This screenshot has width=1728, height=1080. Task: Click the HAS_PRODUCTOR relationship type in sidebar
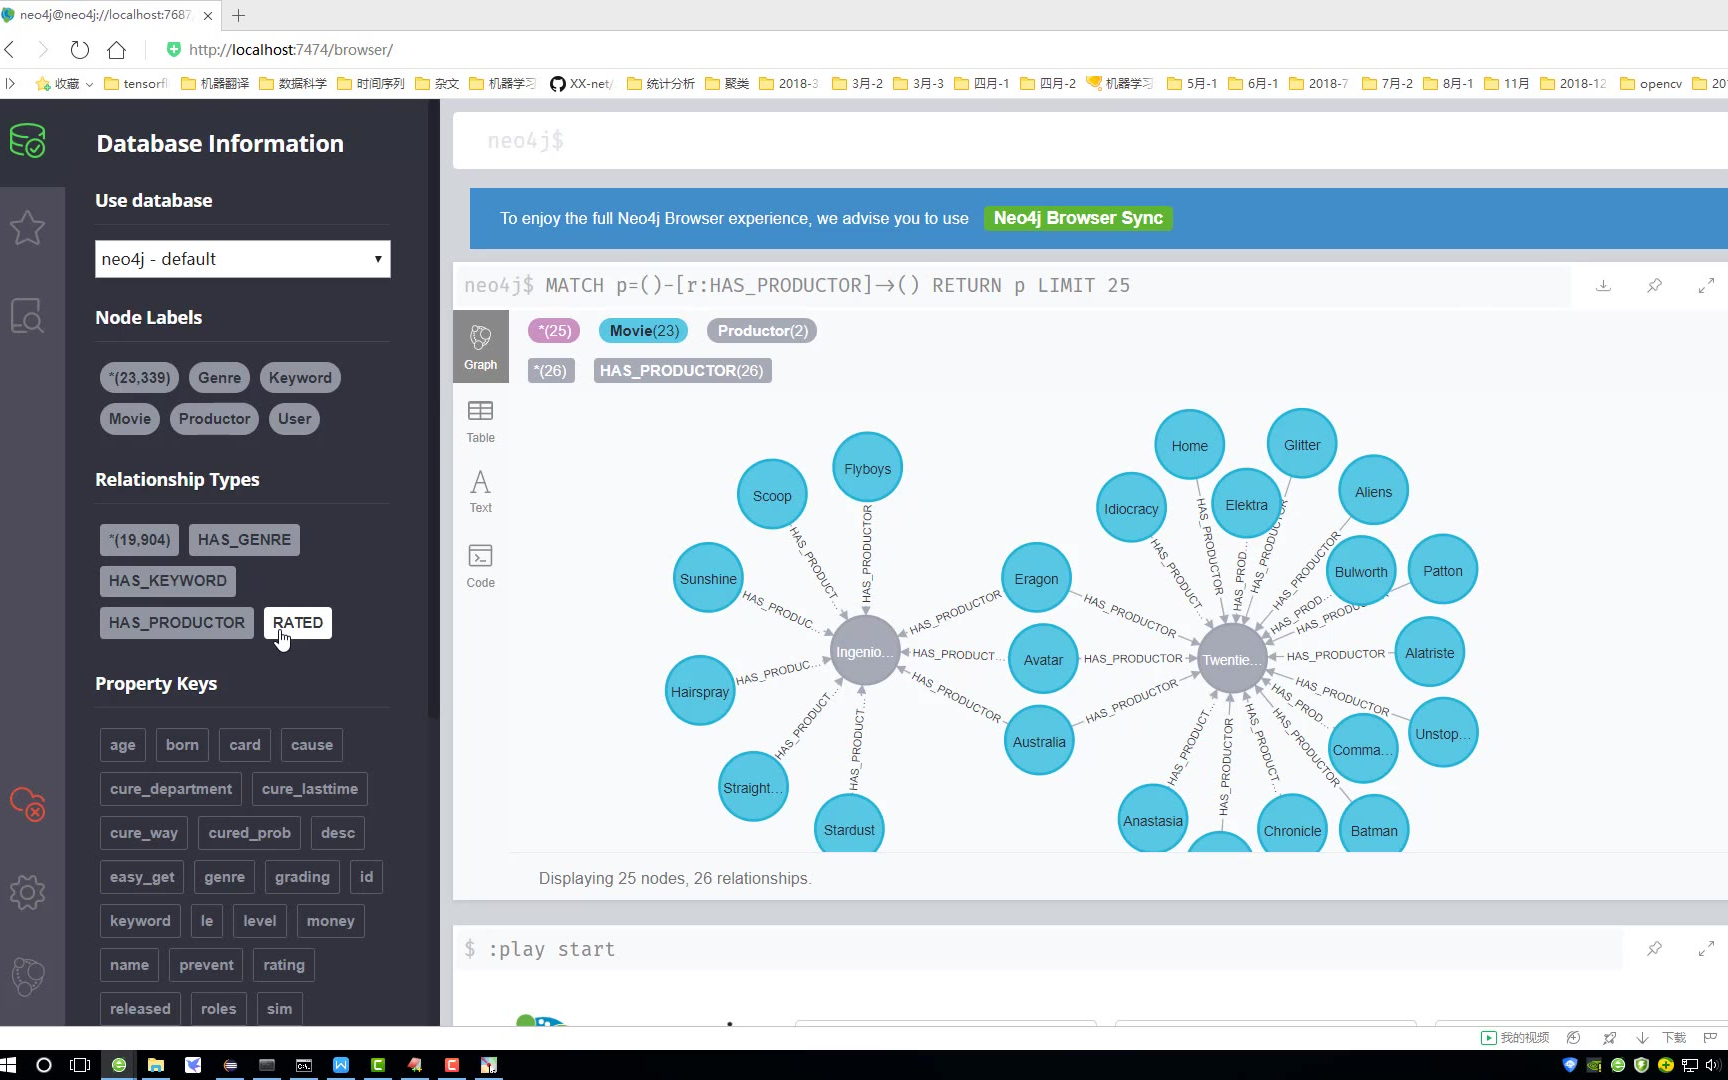[x=177, y=623]
